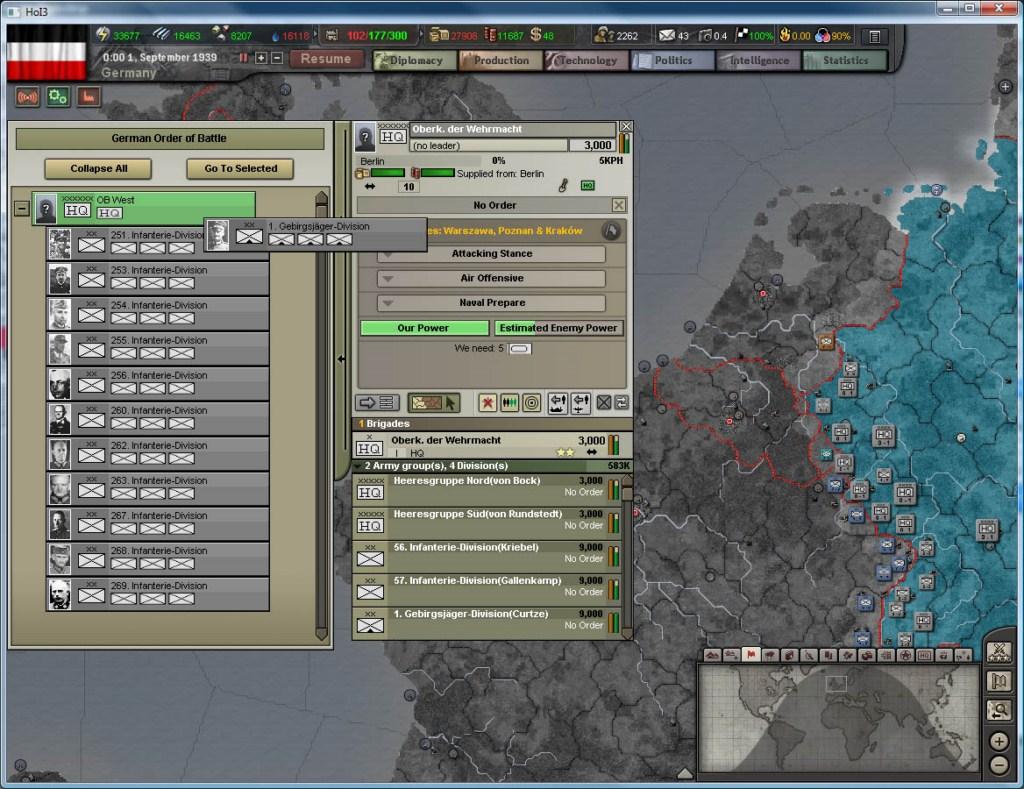Collapse the OB West tree entry
Image resolution: width=1024 pixels, height=789 pixels.
[x=21, y=210]
